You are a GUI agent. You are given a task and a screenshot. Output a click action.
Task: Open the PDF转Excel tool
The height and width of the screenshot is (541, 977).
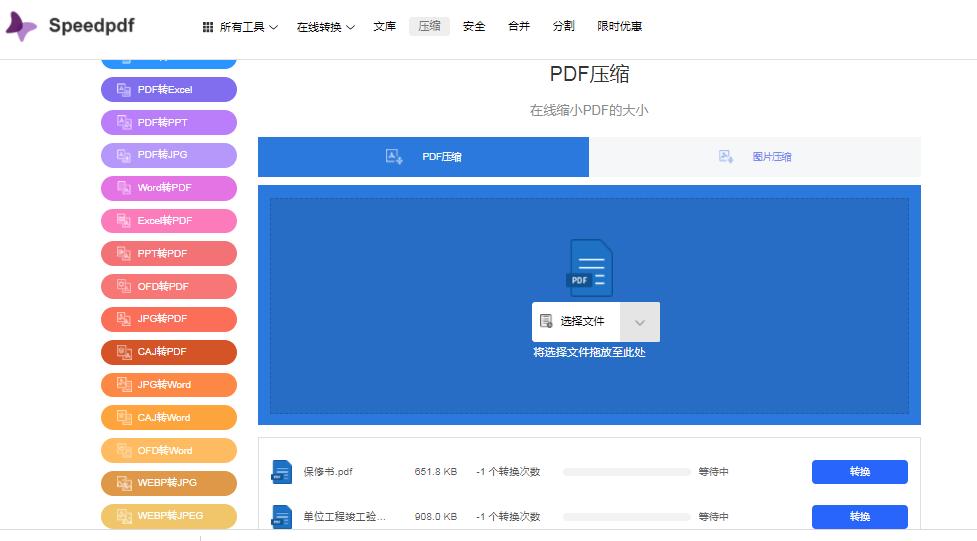(x=169, y=90)
